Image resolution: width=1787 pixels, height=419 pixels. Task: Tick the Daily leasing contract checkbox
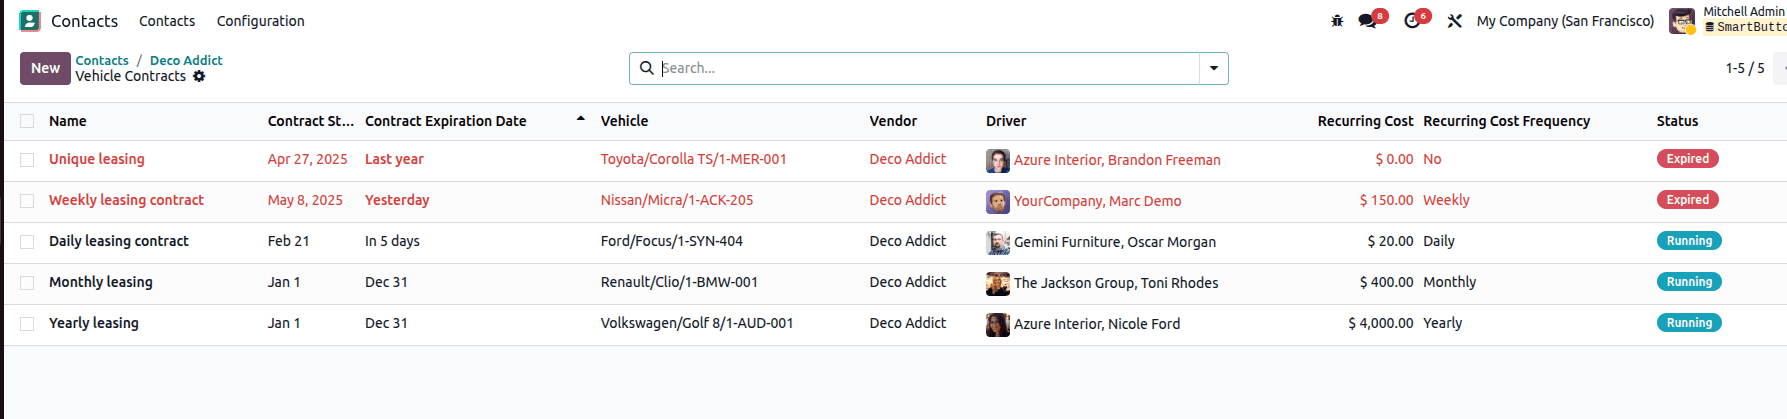click(27, 242)
